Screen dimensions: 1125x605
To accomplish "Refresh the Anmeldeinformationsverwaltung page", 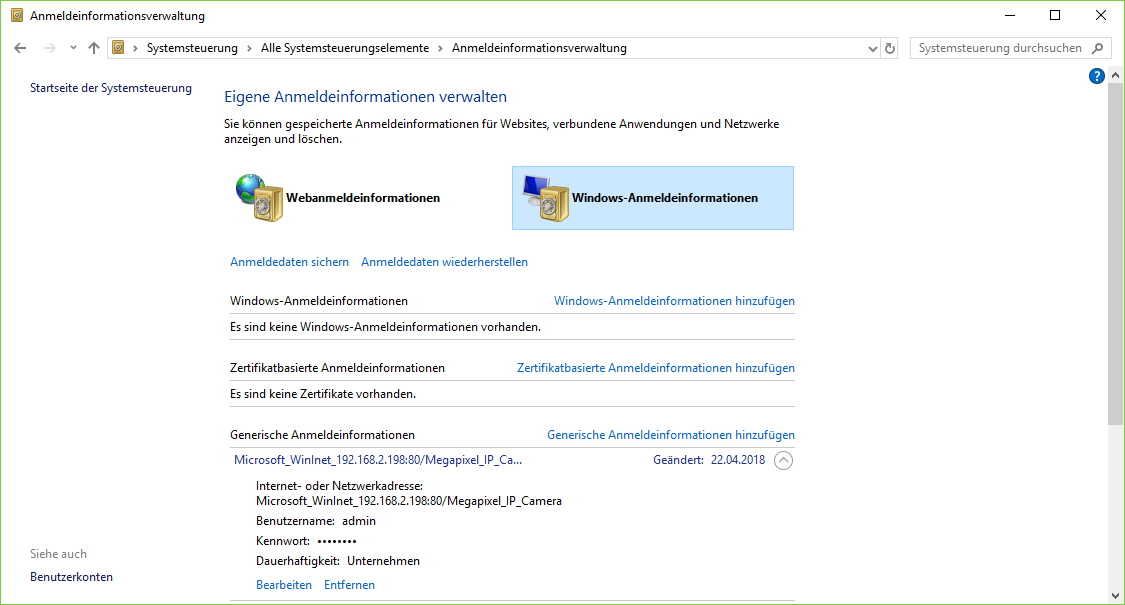I will click(890, 49).
